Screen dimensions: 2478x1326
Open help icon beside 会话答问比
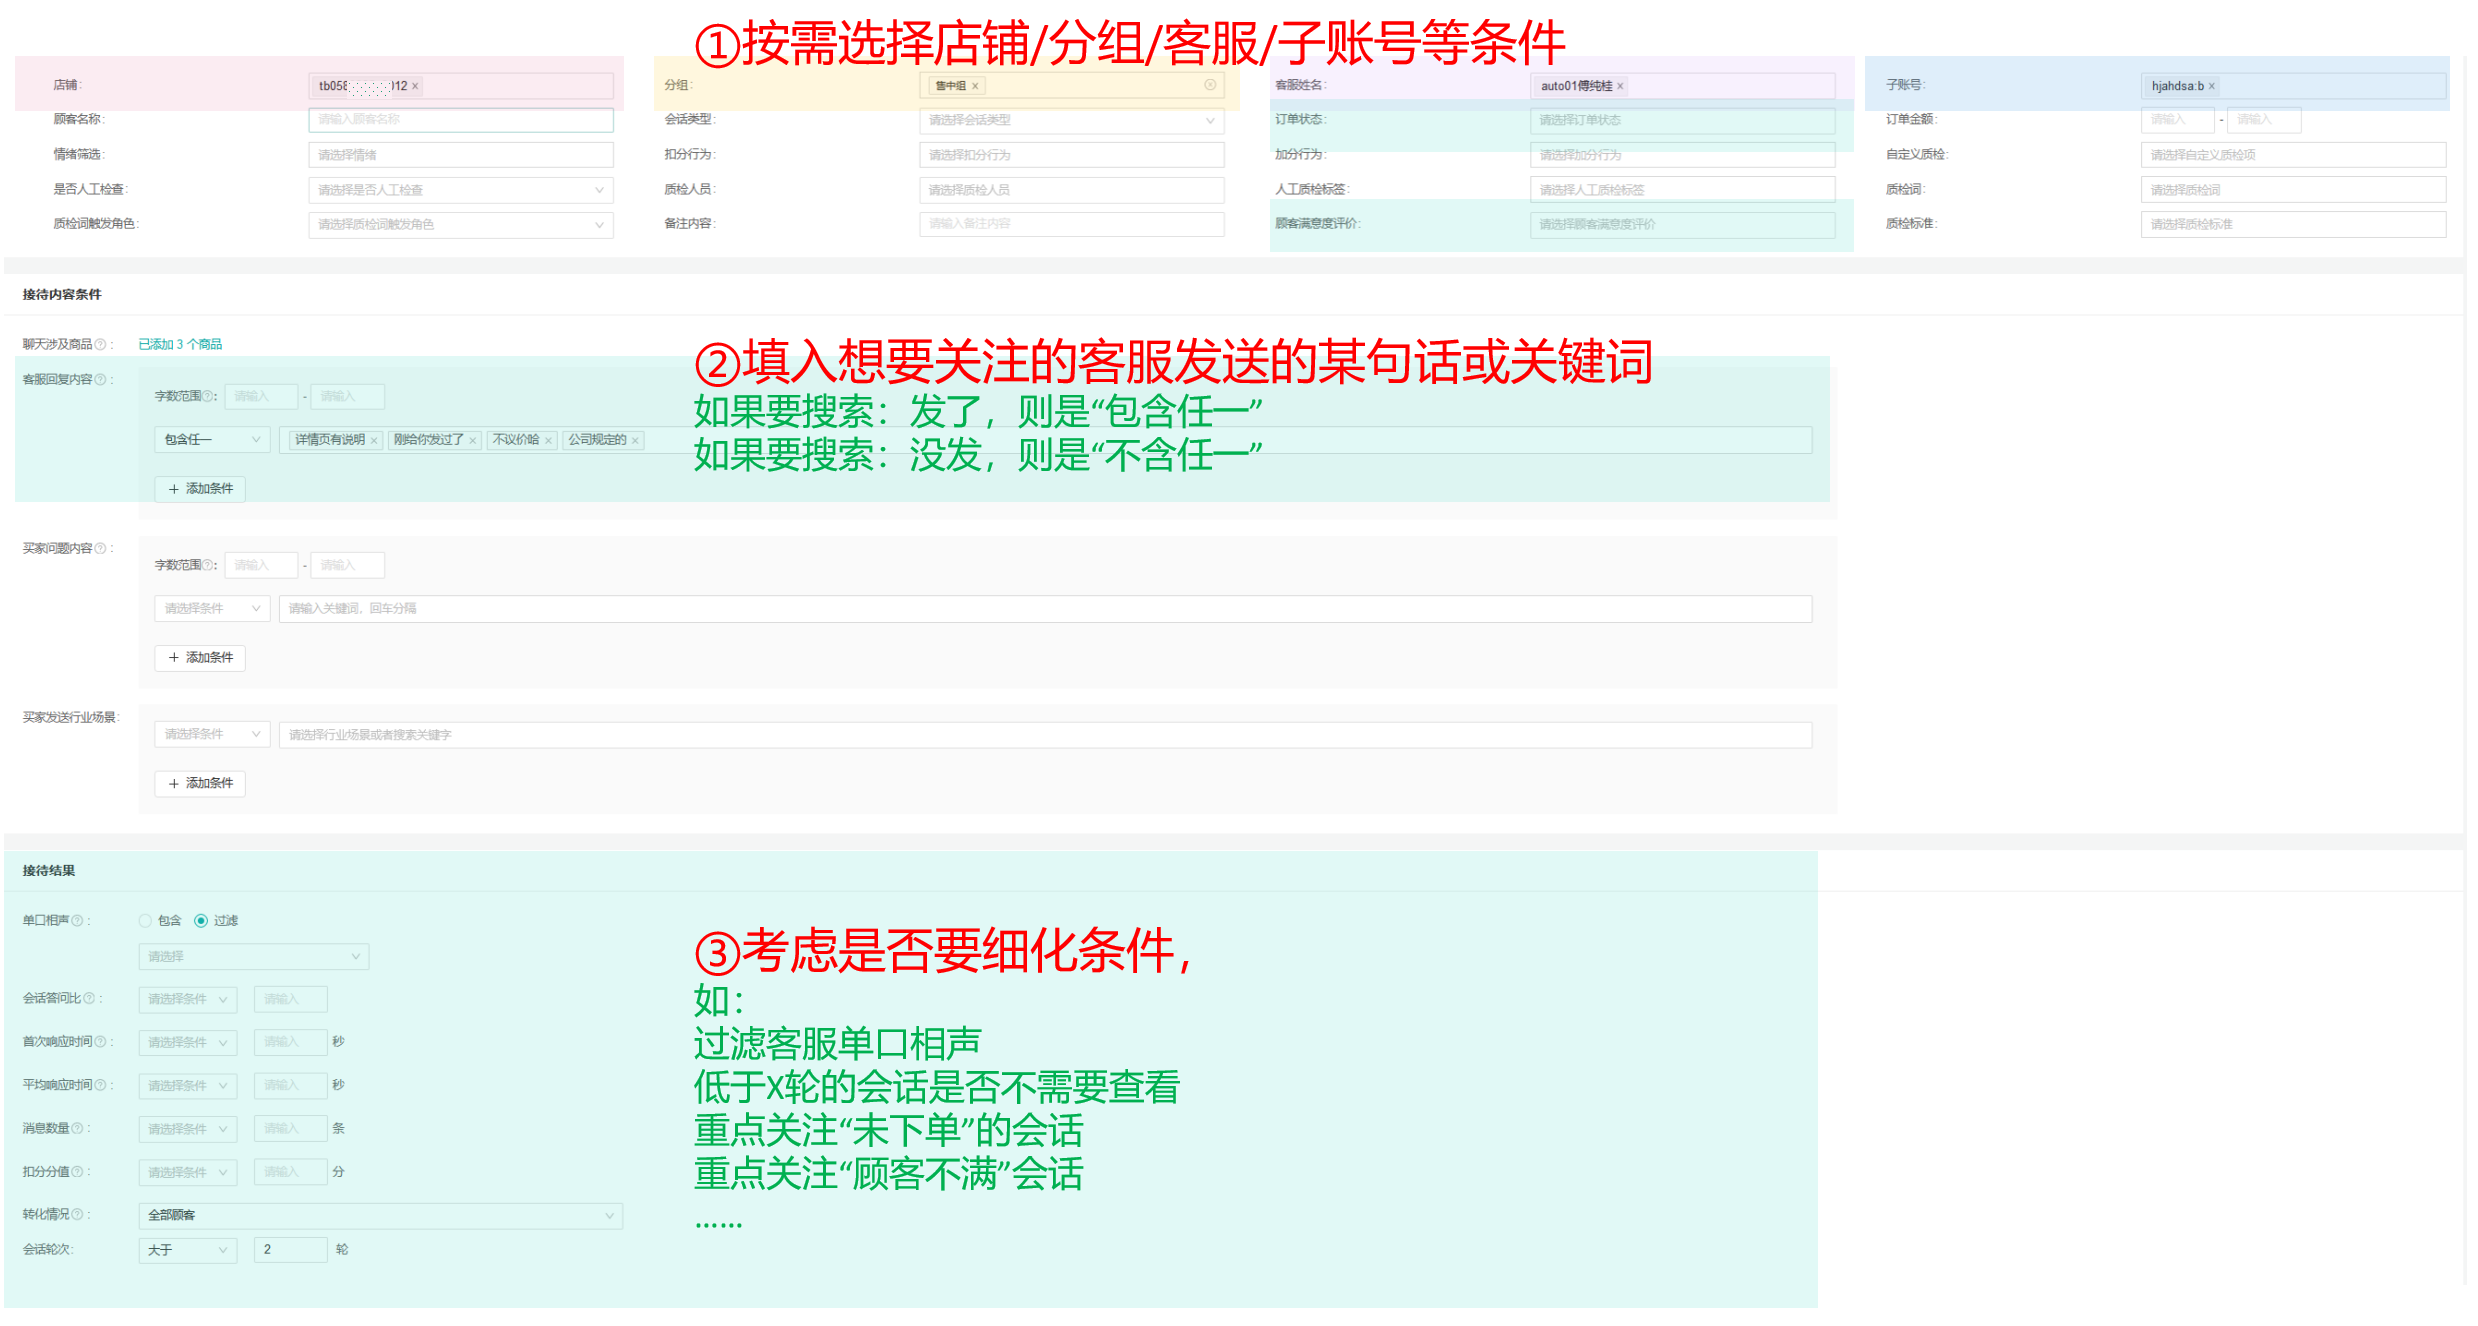[89, 998]
